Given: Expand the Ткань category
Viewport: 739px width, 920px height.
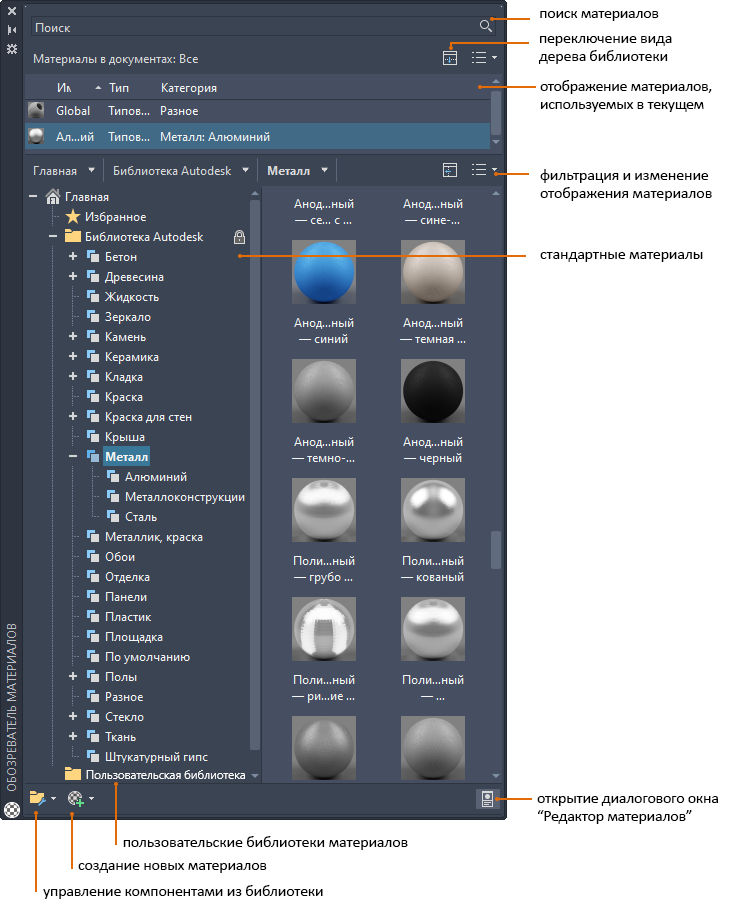Looking at the screenshot, I should [73, 736].
